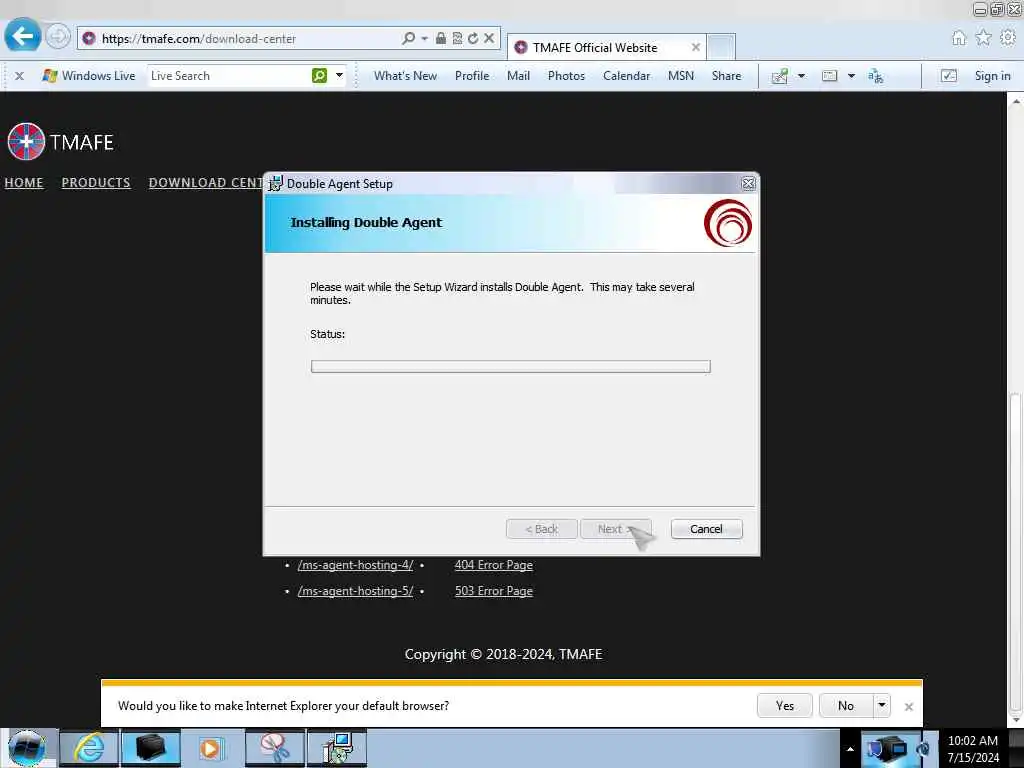Open the 404 Error Page link
The height and width of the screenshot is (768, 1024).
pyautogui.click(x=494, y=565)
